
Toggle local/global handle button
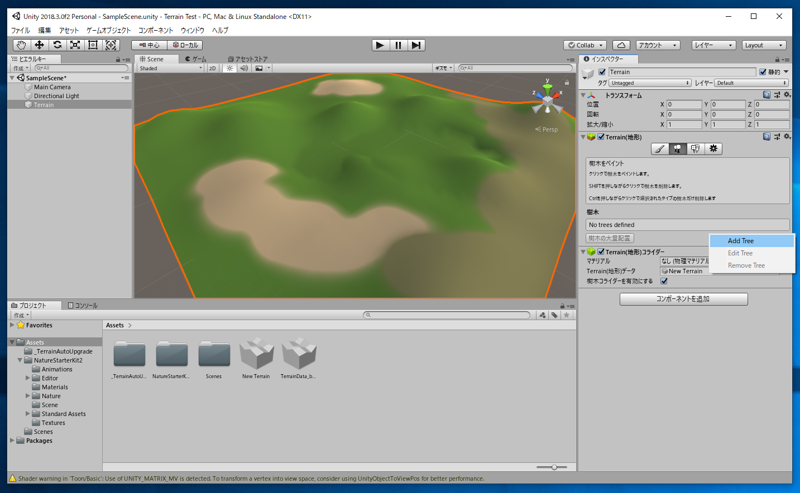tap(185, 45)
